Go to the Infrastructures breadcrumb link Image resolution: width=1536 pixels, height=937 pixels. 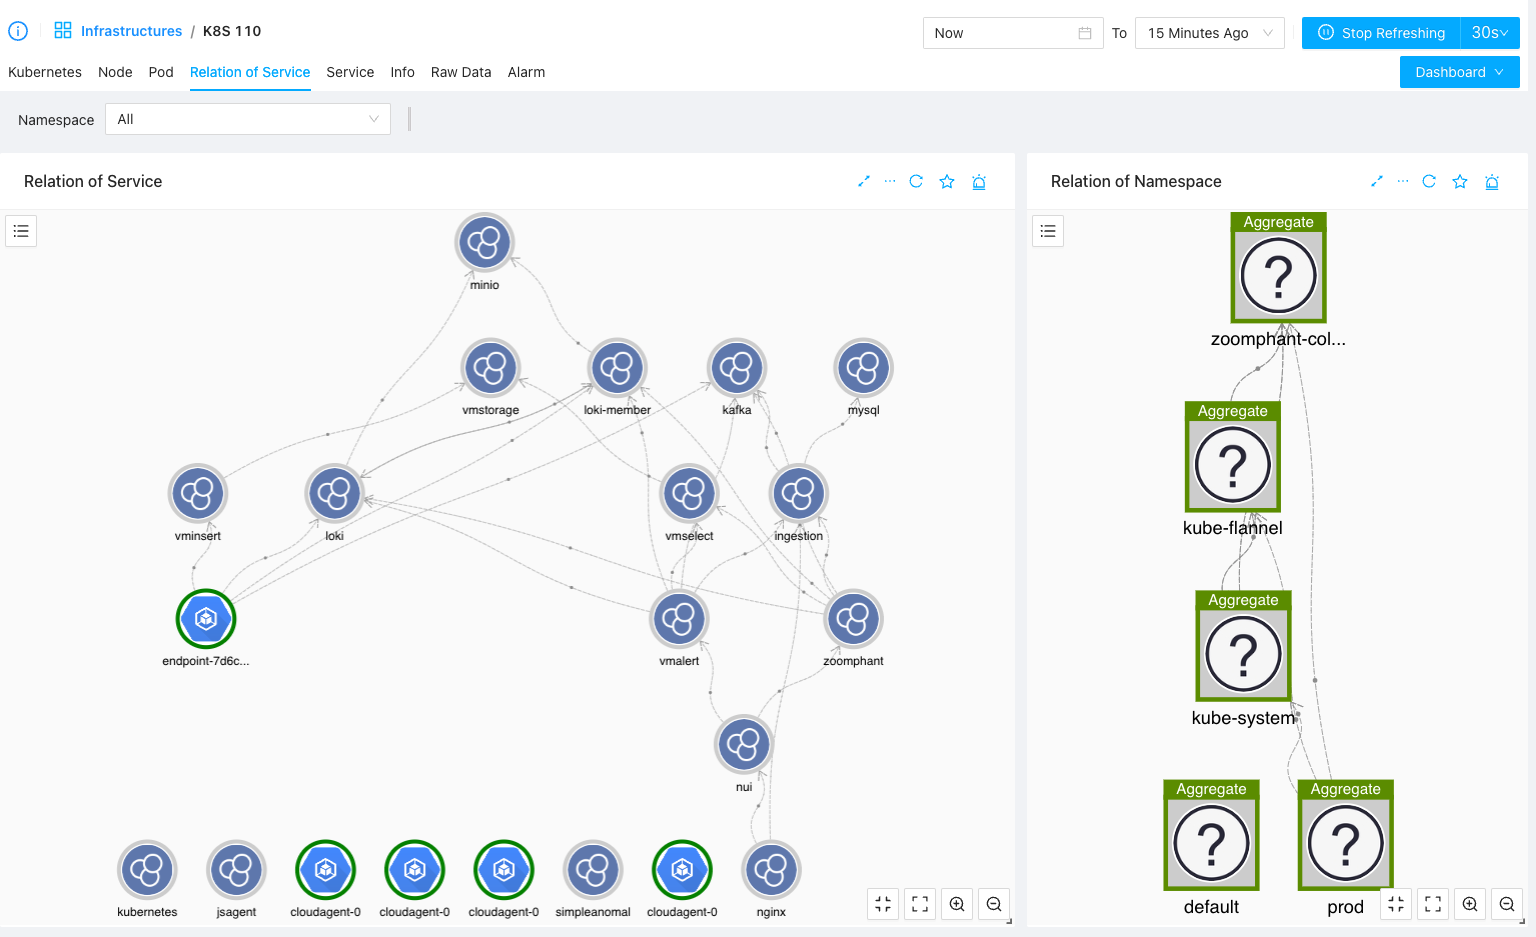pyautogui.click(x=131, y=31)
